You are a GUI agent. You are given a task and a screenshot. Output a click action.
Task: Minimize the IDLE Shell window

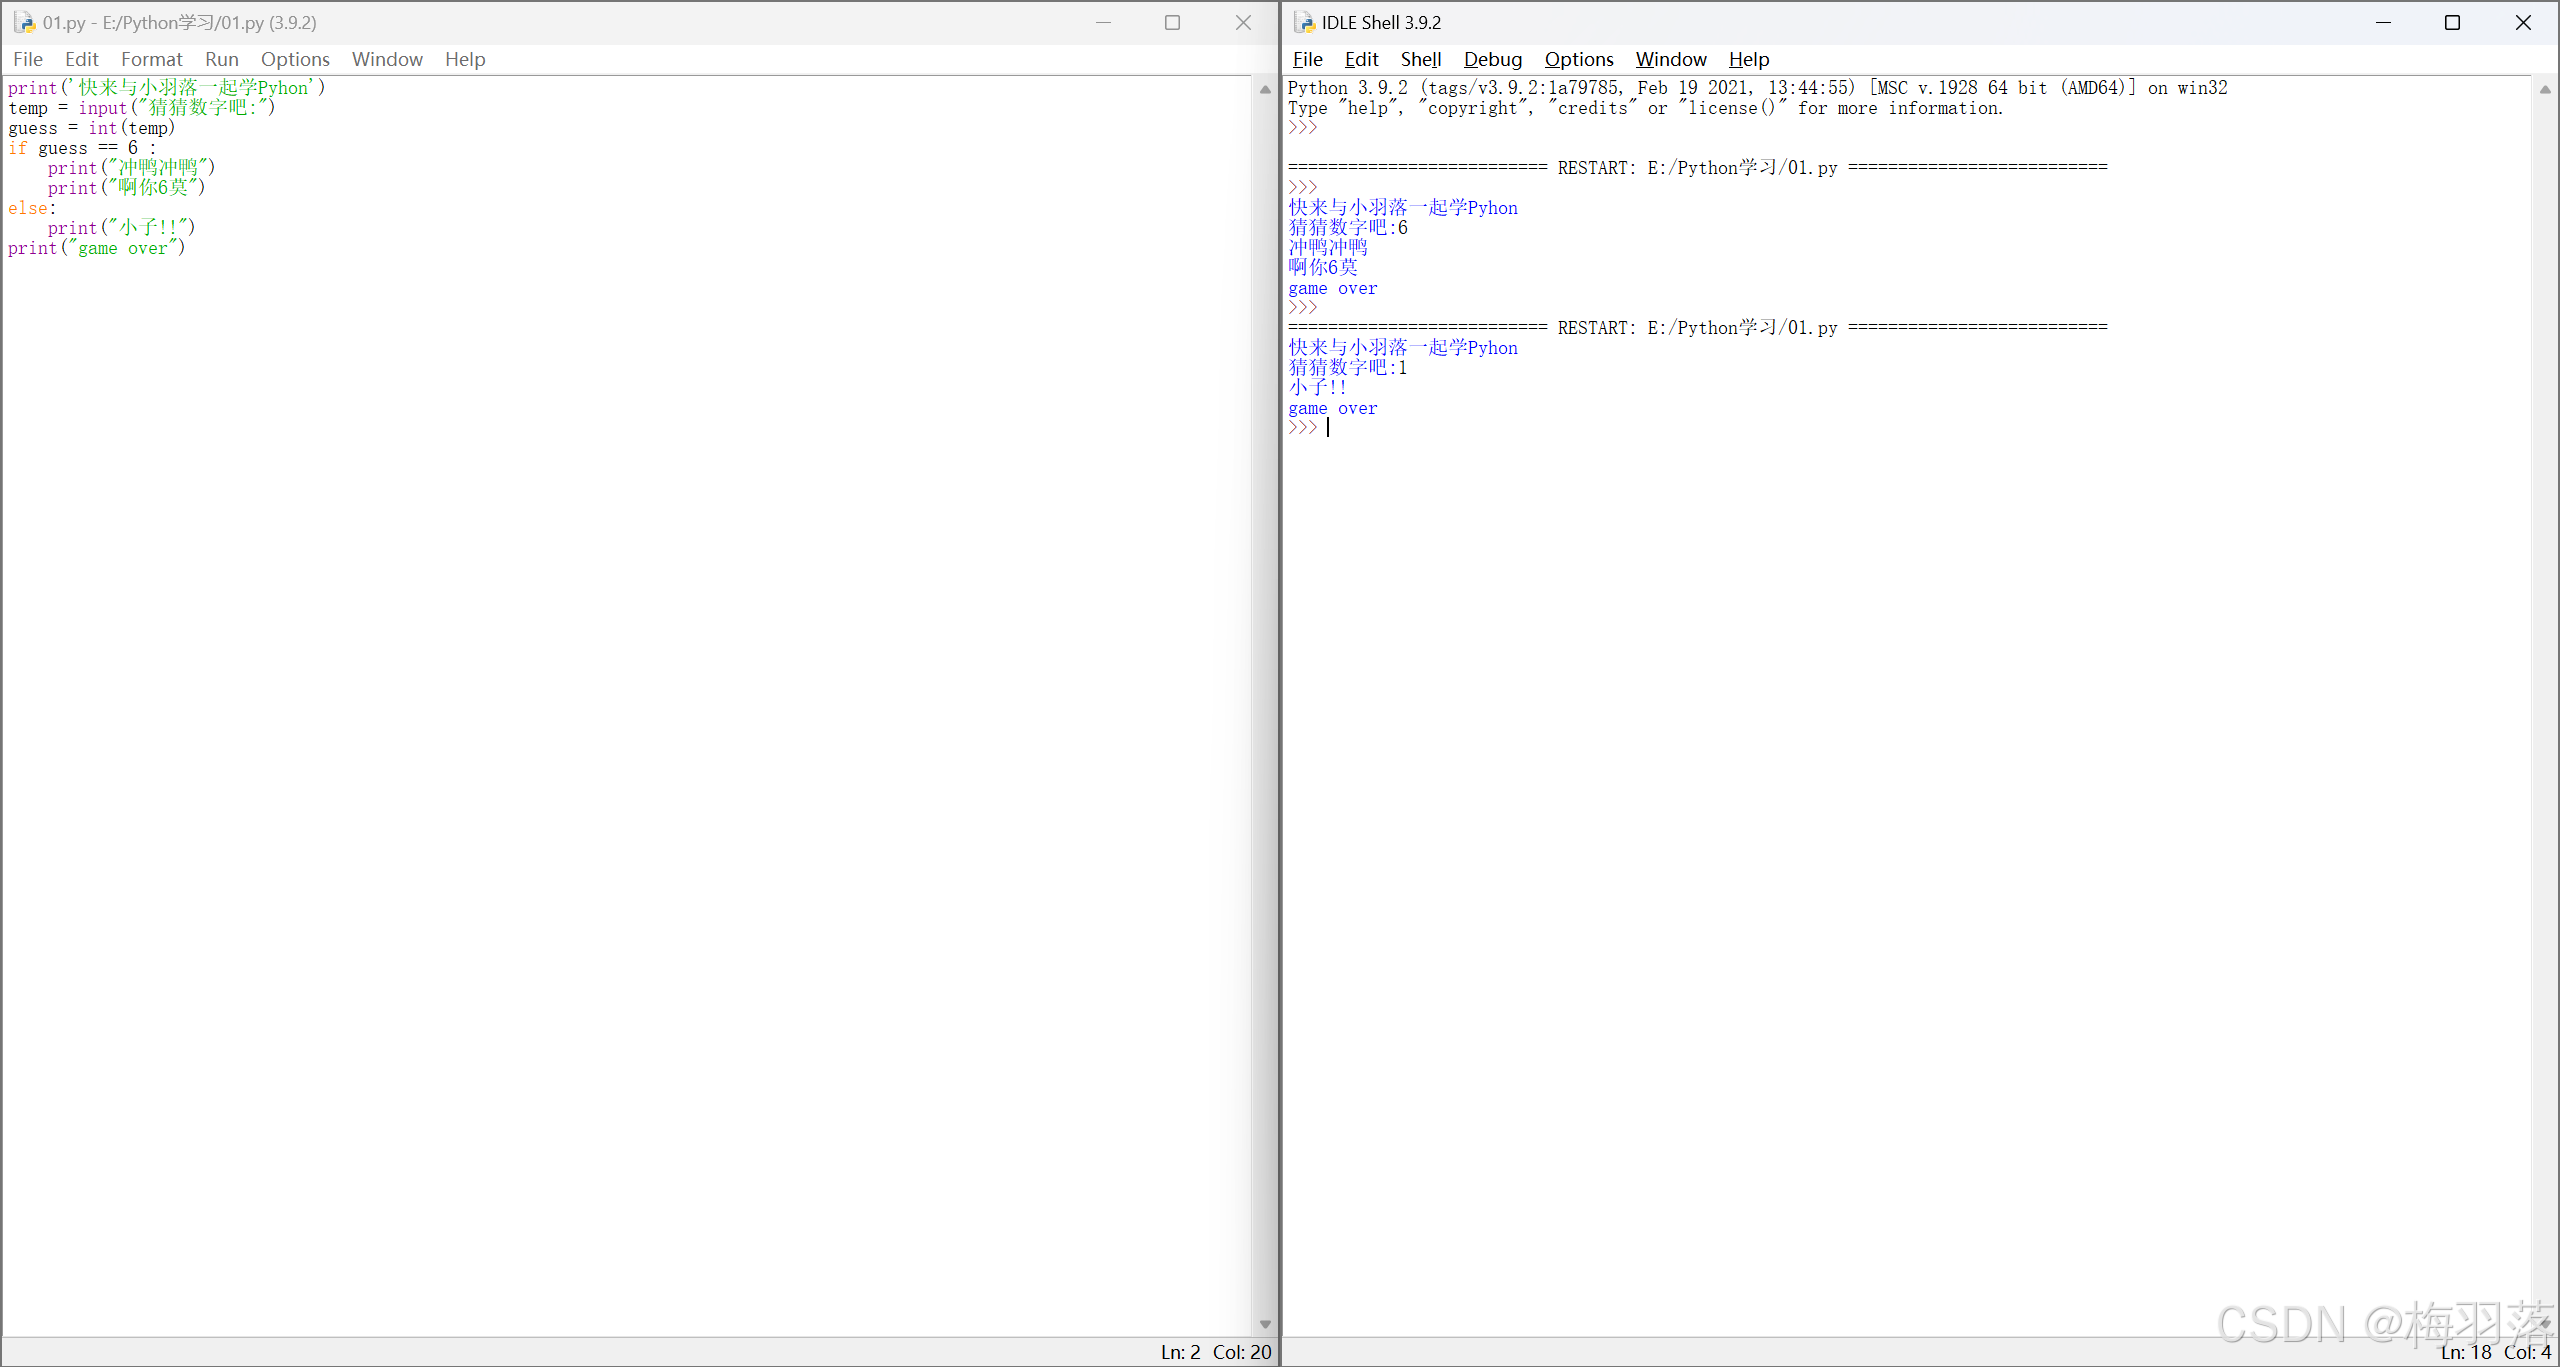2383,22
